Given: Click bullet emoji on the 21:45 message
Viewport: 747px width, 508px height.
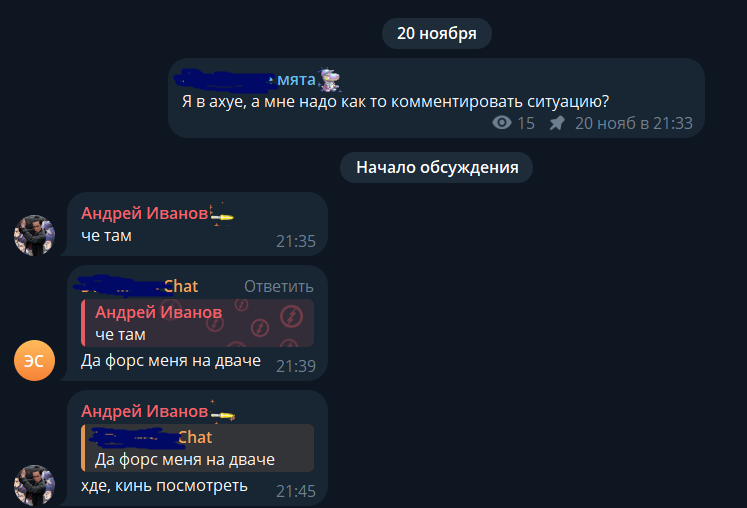Looking at the screenshot, I should coord(222,413).
